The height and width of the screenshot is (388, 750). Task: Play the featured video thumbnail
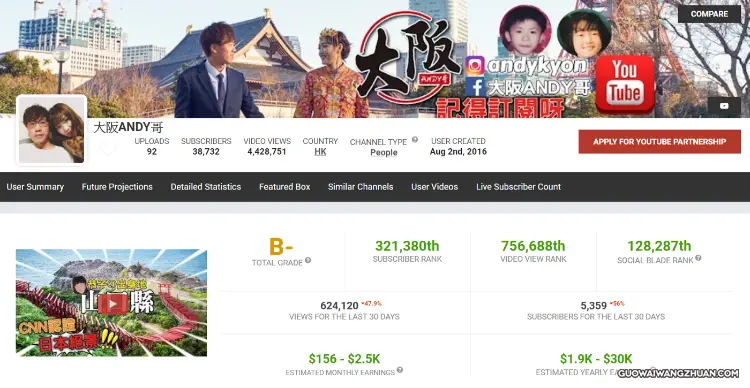point(111,303)
